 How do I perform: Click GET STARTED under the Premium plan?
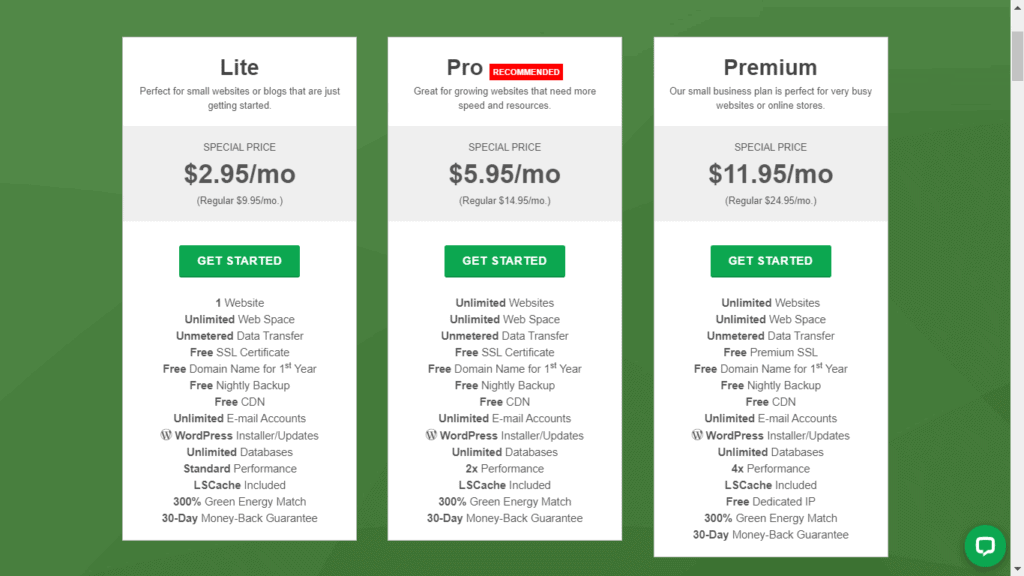click(770, 261)
